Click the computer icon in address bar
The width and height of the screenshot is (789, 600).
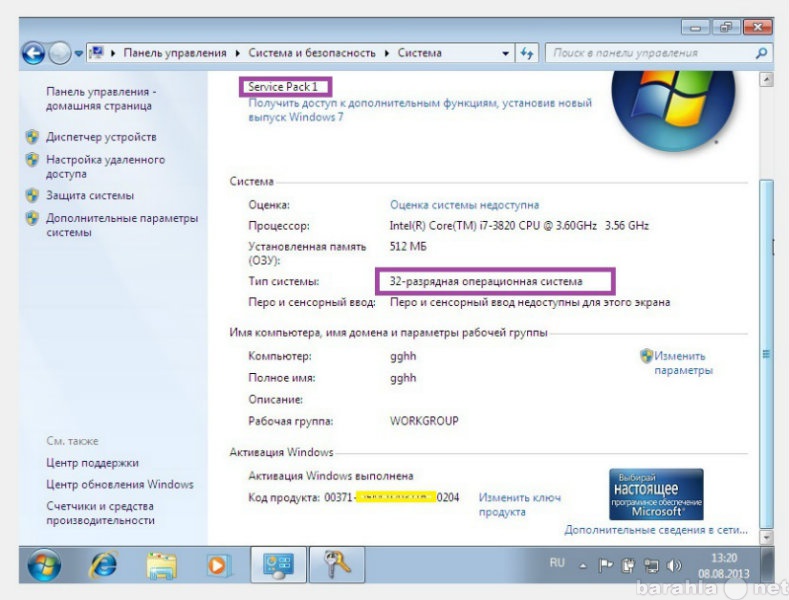(x=97, y=53)
